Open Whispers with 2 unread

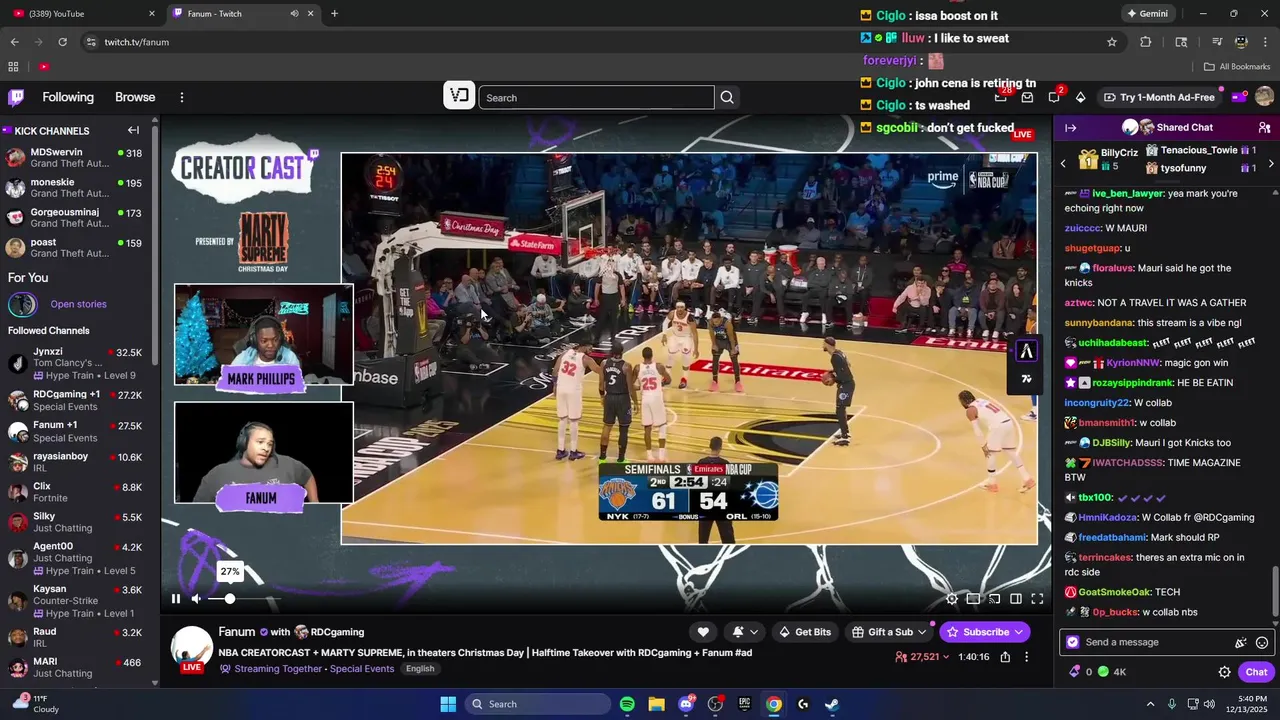pos(1054,97)
